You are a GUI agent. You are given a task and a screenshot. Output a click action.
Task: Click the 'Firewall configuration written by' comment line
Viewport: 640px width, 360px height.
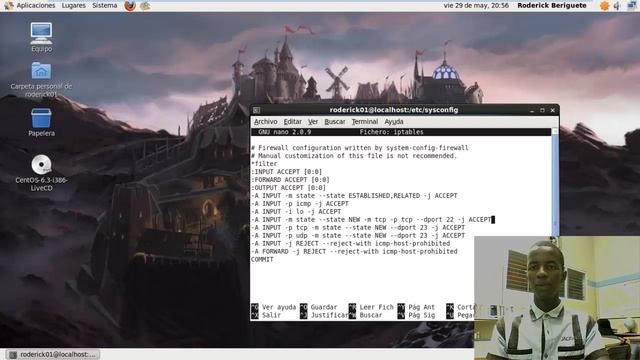point(360,148)
